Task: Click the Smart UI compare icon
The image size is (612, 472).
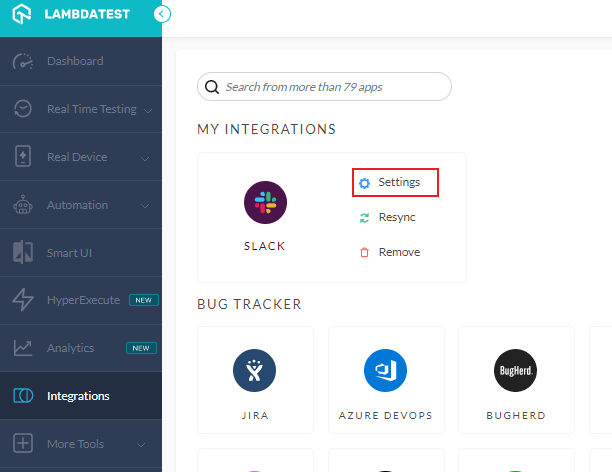Action: (23, 253)
